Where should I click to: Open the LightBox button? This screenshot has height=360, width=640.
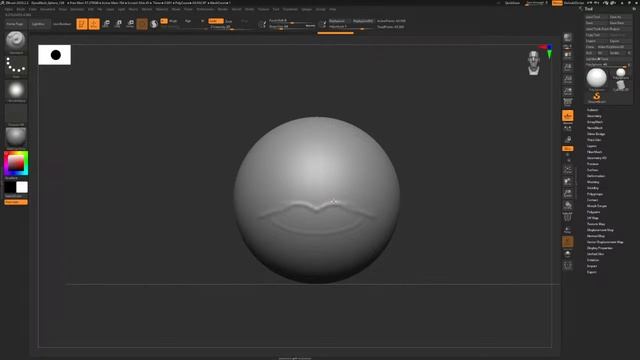(39, 24)
